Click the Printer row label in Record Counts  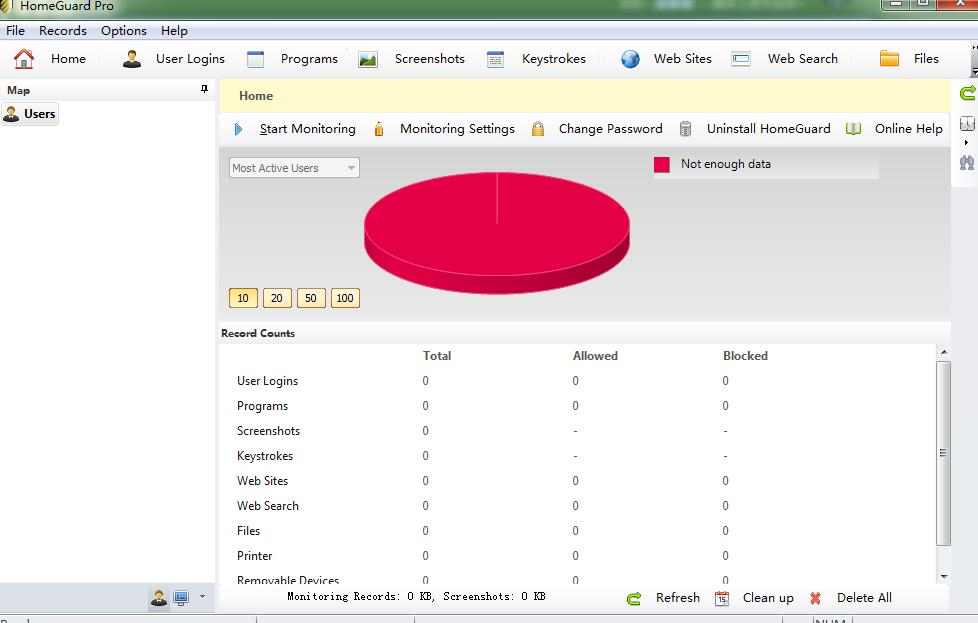pyautogui.click(x=254, y=556)
